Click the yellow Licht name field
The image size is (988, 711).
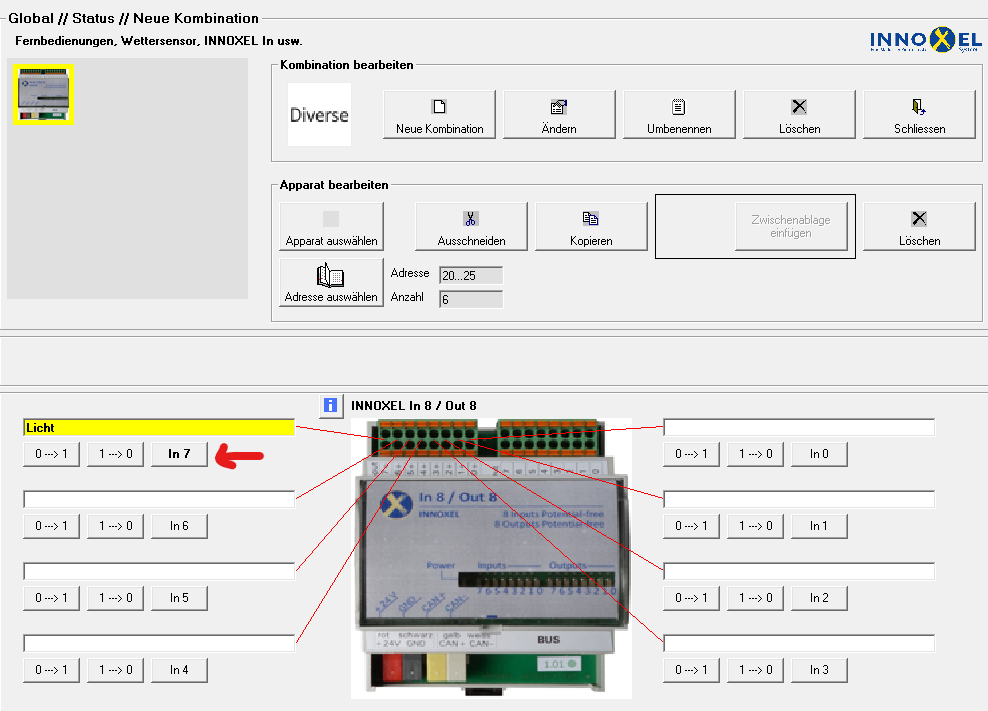point(159,427)
